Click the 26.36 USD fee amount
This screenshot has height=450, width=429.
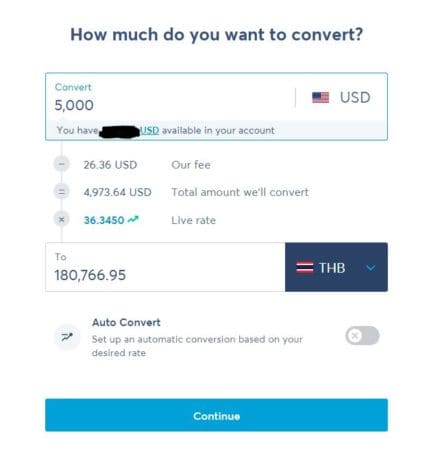coord(110,165)
